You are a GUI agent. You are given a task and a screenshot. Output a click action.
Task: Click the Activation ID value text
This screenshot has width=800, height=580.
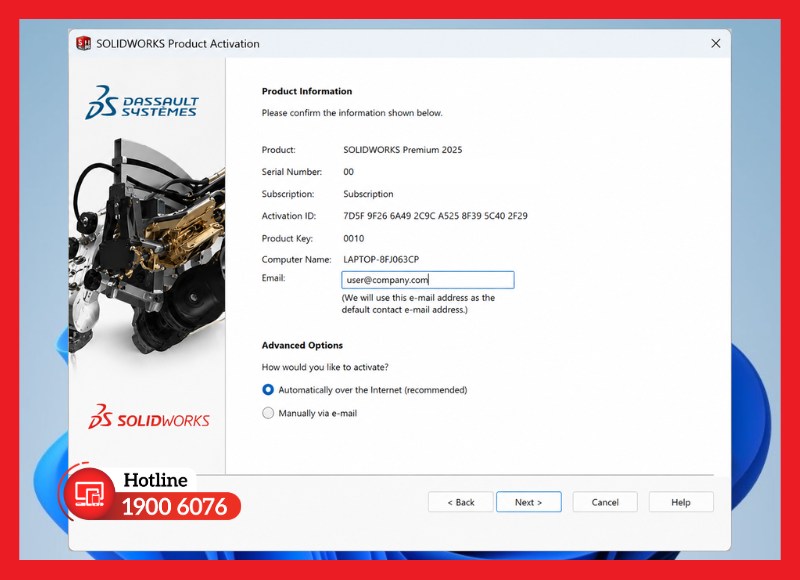435,216
